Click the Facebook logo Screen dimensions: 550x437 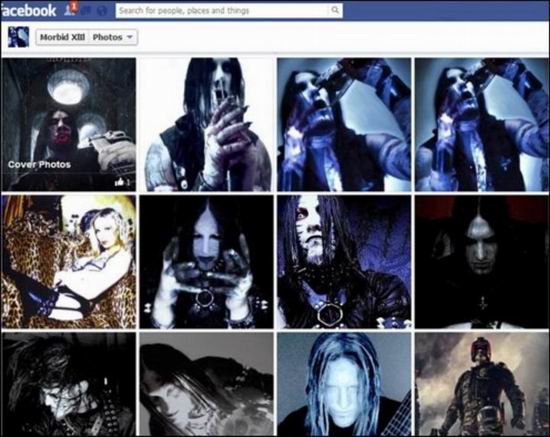[28, 10]
